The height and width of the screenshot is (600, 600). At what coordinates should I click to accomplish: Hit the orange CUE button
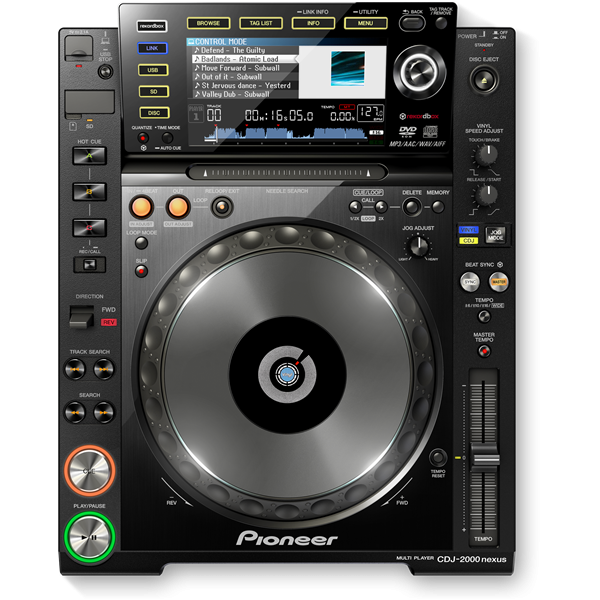coord(90,471)
